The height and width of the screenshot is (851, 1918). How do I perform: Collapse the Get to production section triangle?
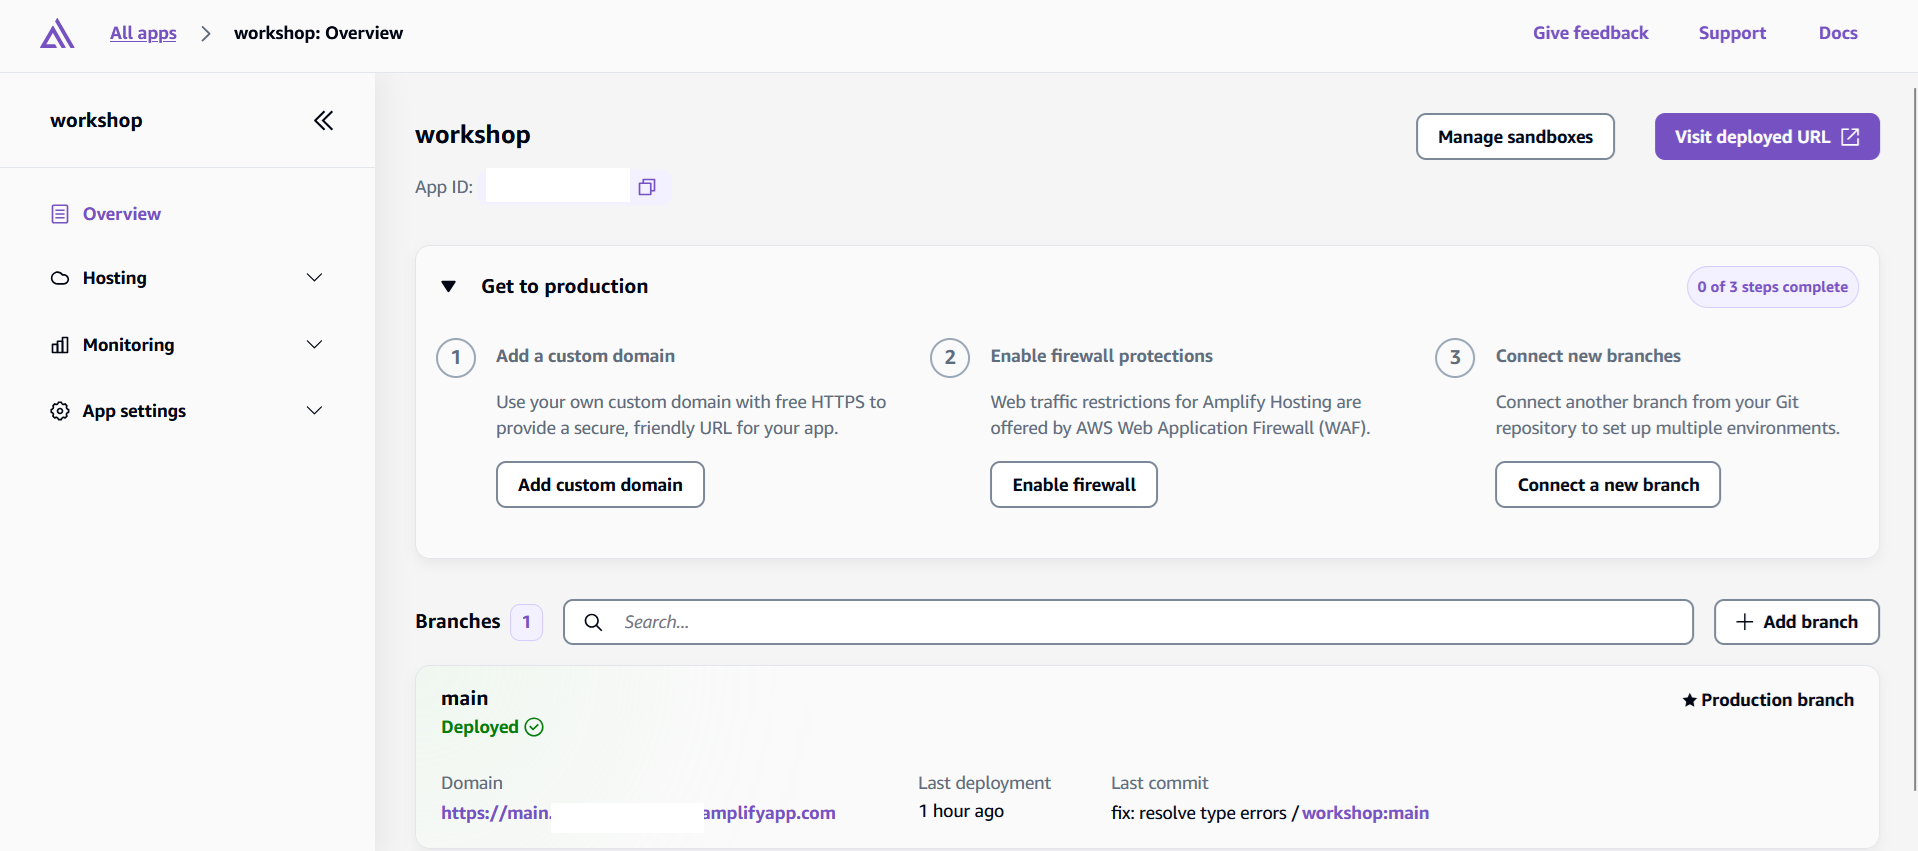pyautogui.click(x=449, y=287)
